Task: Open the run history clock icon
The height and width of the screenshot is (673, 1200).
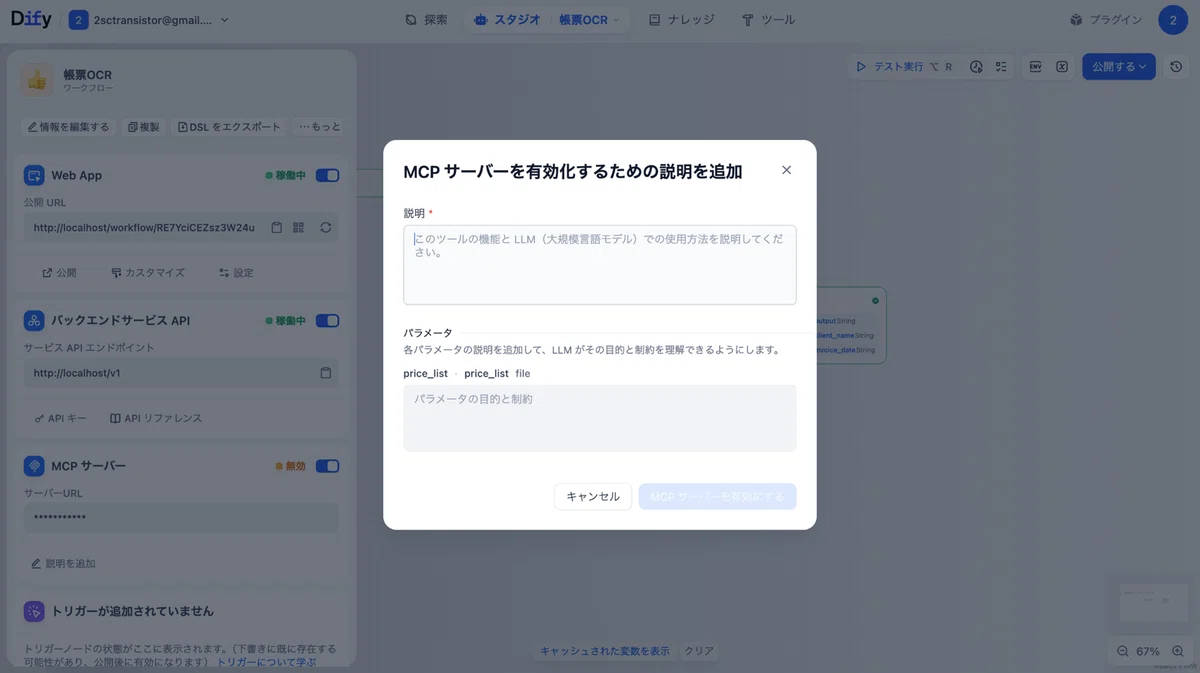Action: 976,67
